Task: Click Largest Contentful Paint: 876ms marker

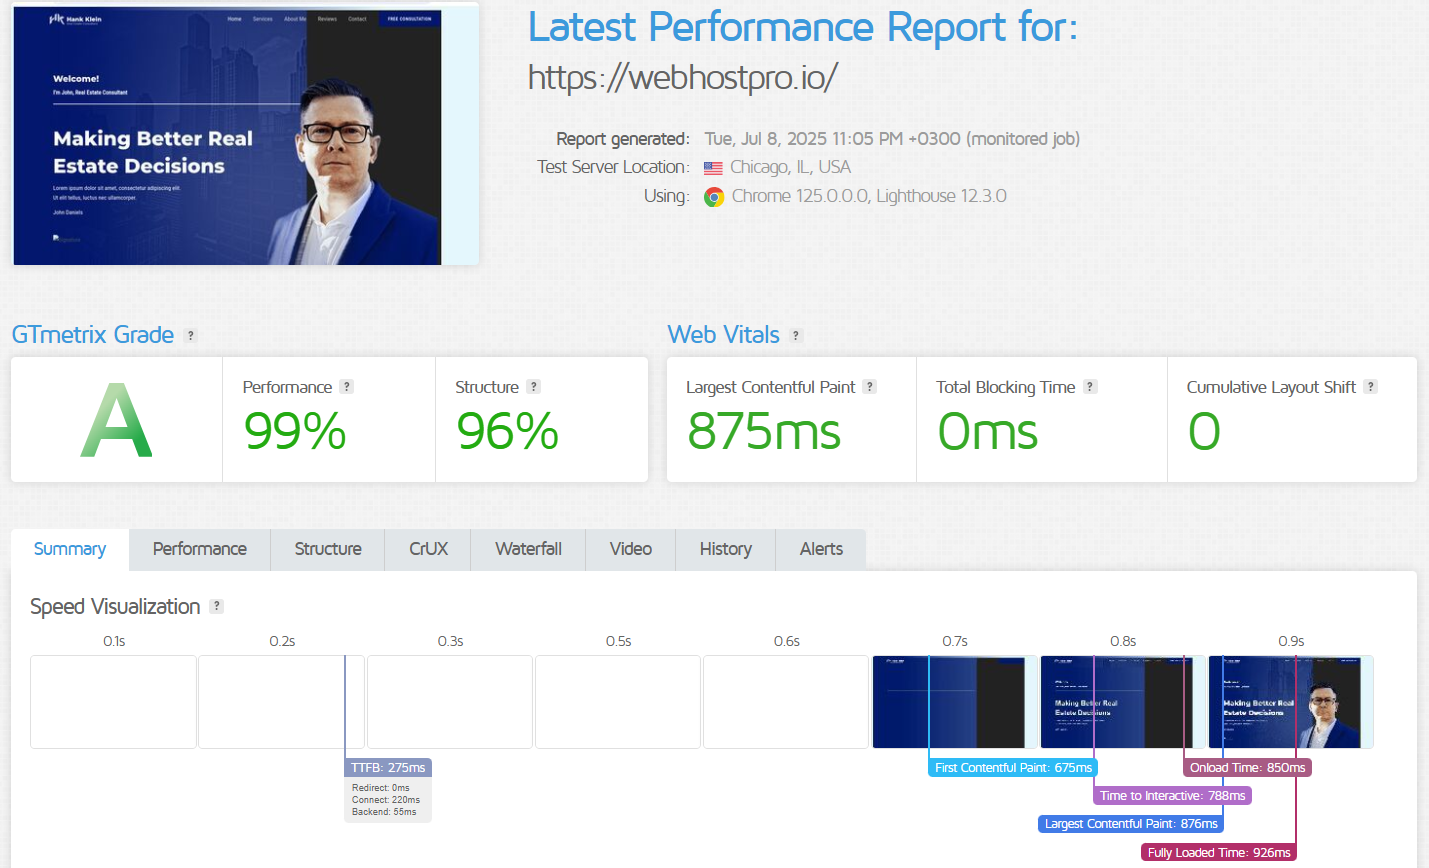Action: 1131,824
